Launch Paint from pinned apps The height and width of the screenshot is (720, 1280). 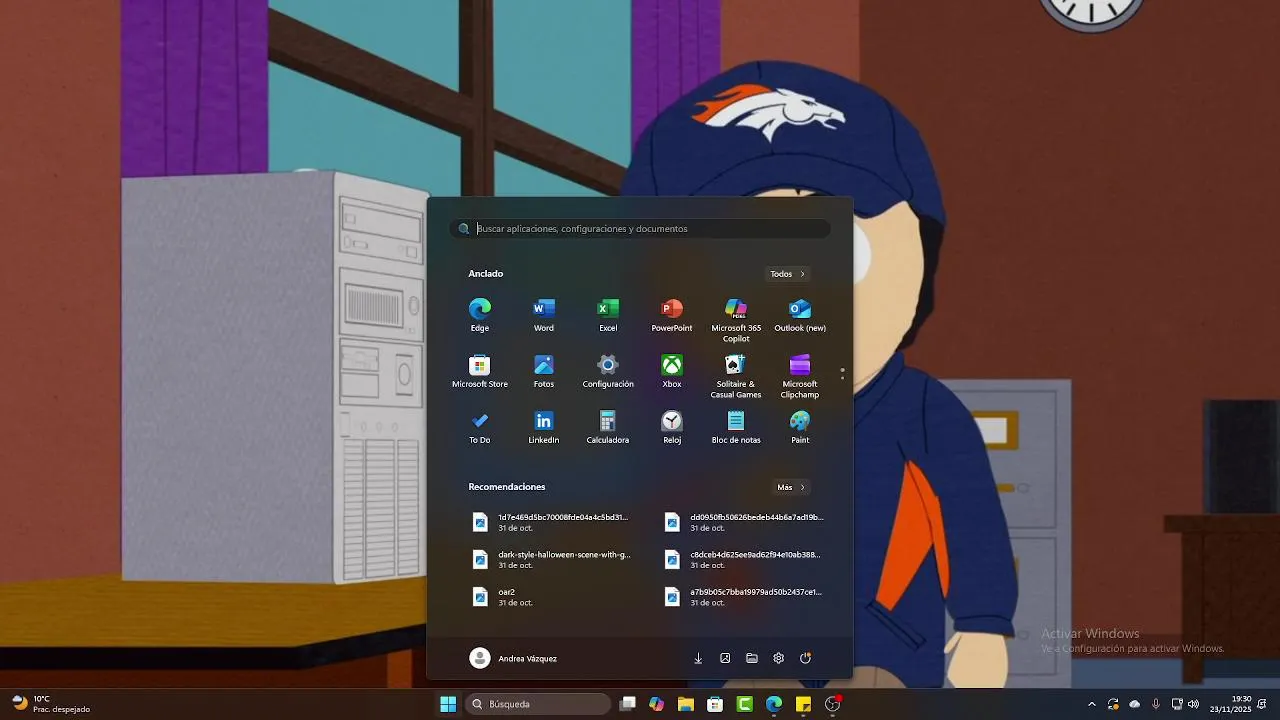tap(800, 427)
